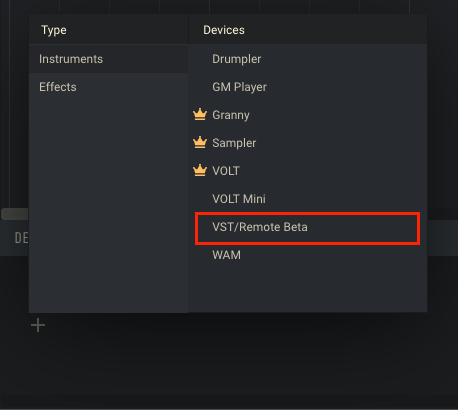Screen dimensions: 458x410
Task: Click the horizontal scrollbar thumb behind the popup
Action: pyautogui.click(x=15, y=214)
